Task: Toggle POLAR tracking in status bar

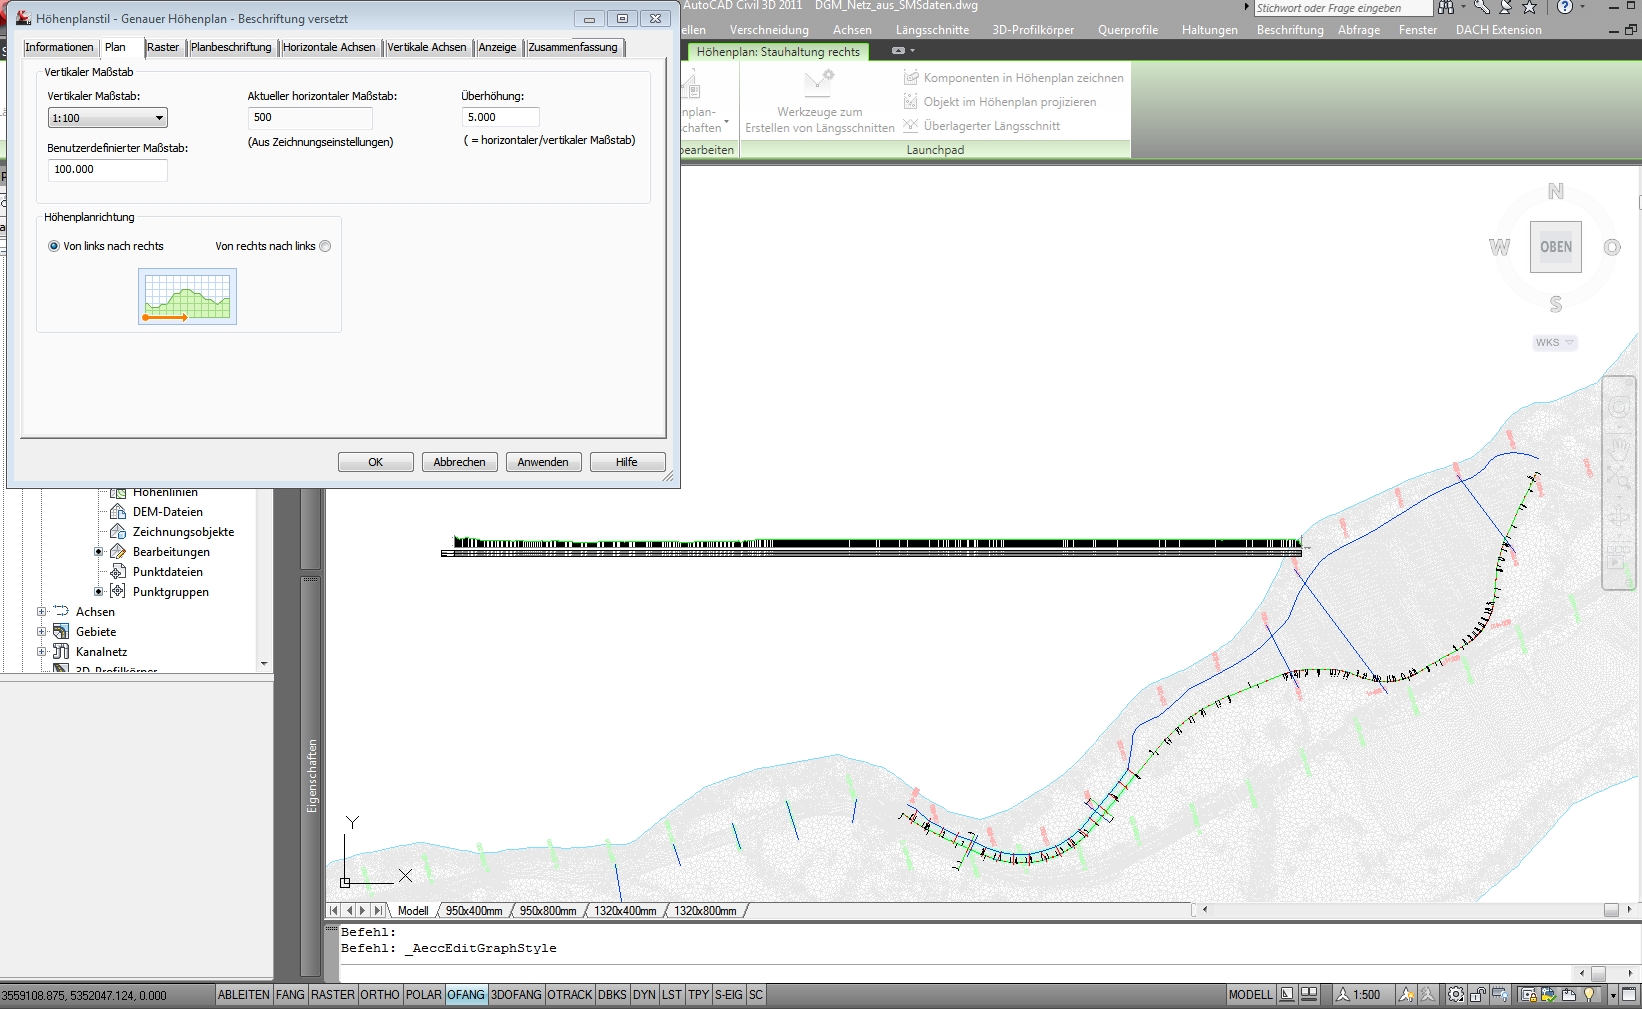Action: (424, 995)
